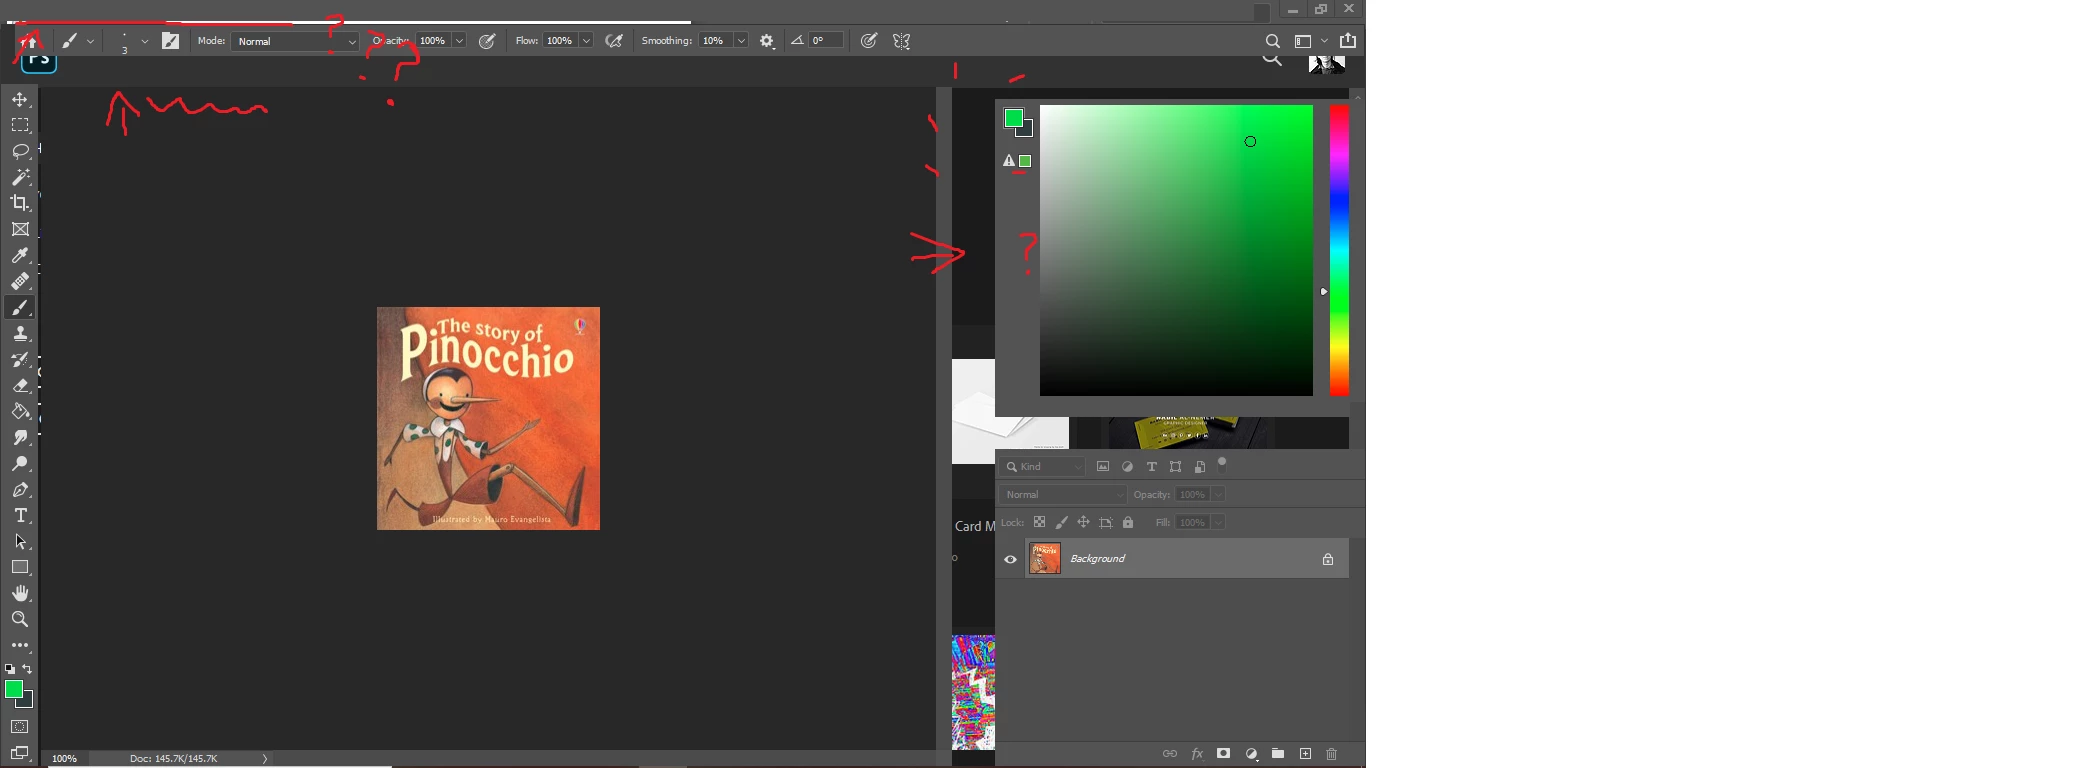The width and height of the screenshot is (2100, 768).
Task: Click the layer style fx icon
Action: point(1197,754)
